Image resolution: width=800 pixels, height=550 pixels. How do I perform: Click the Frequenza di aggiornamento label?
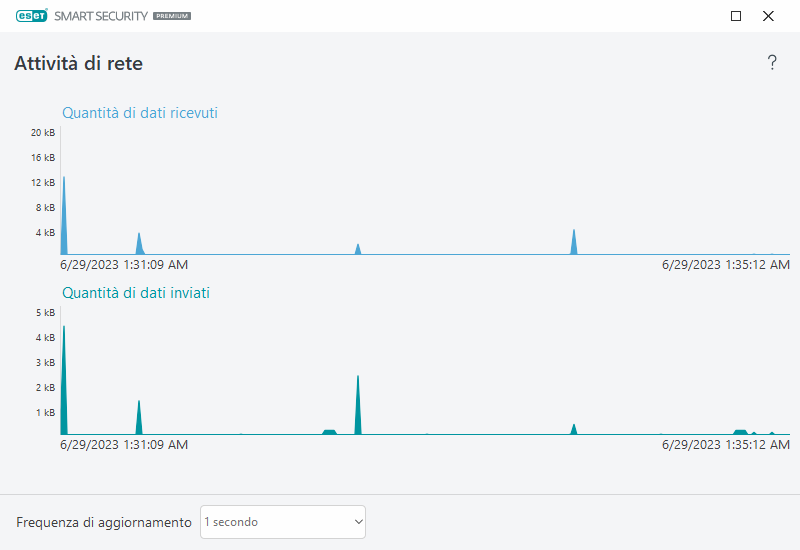(104, 522)
